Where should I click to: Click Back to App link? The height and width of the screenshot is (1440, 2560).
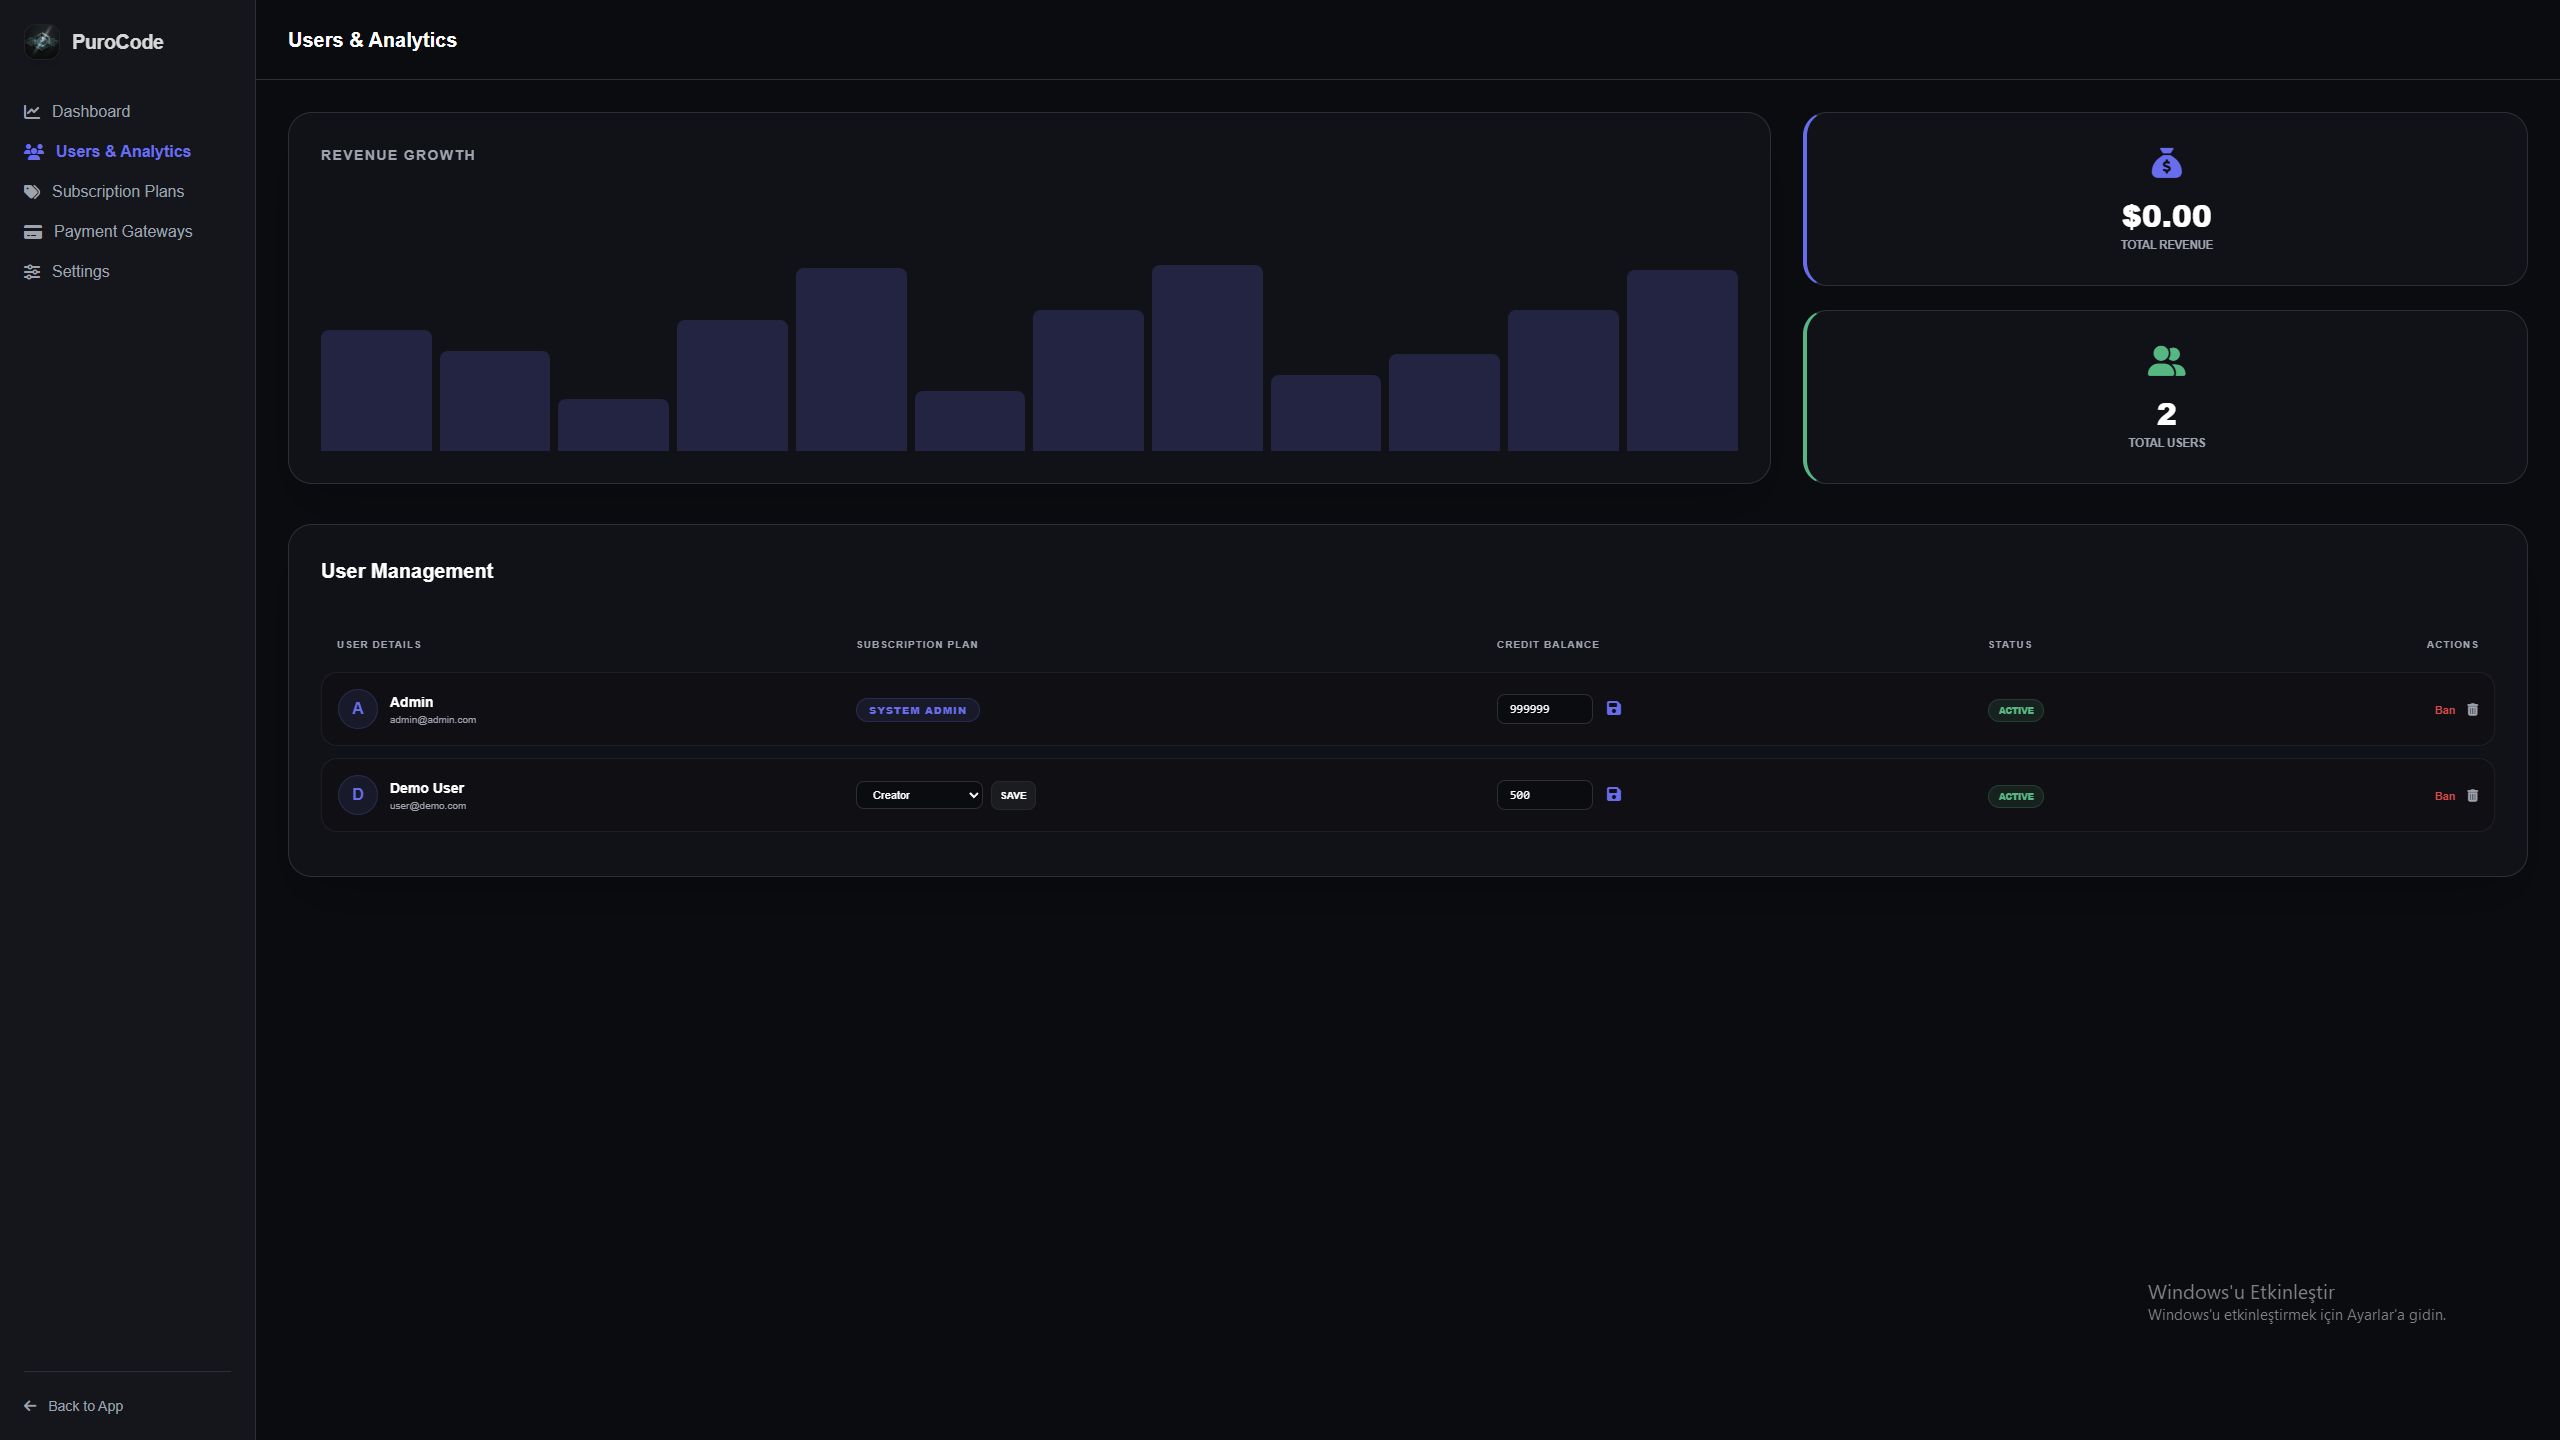[x=85, y=1406]
